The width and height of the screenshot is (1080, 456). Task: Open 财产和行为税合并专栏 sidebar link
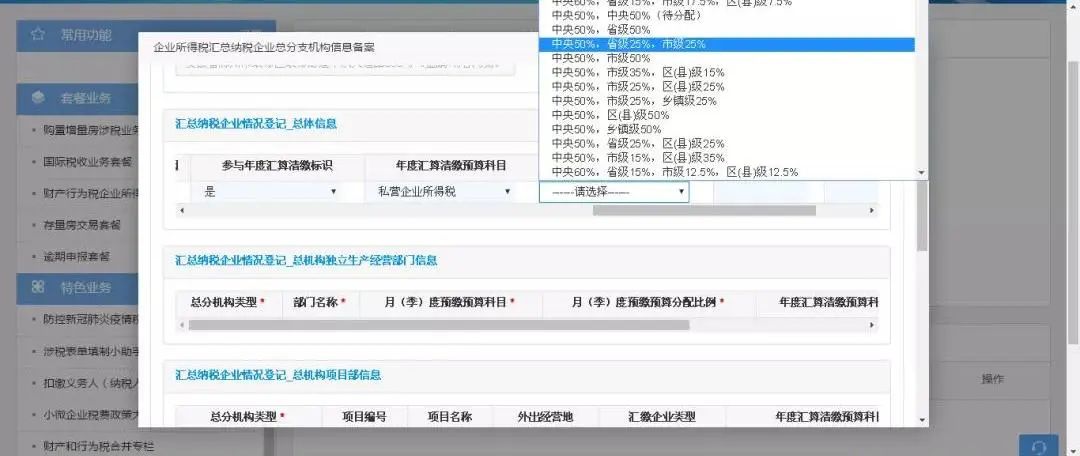(x=98, y=446)
